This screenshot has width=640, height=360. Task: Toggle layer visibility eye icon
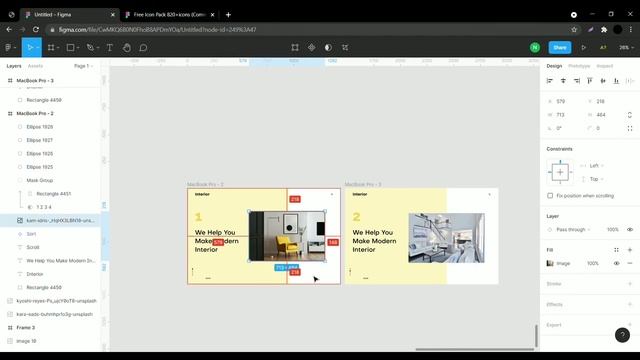pyautogui.click(x=630, y=229)
